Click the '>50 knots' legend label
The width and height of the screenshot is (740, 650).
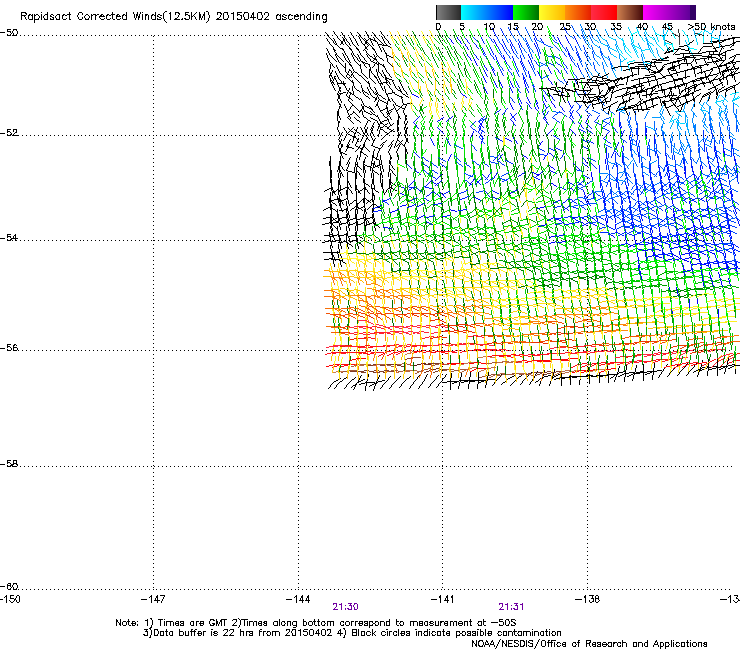(x=711, y=27)
